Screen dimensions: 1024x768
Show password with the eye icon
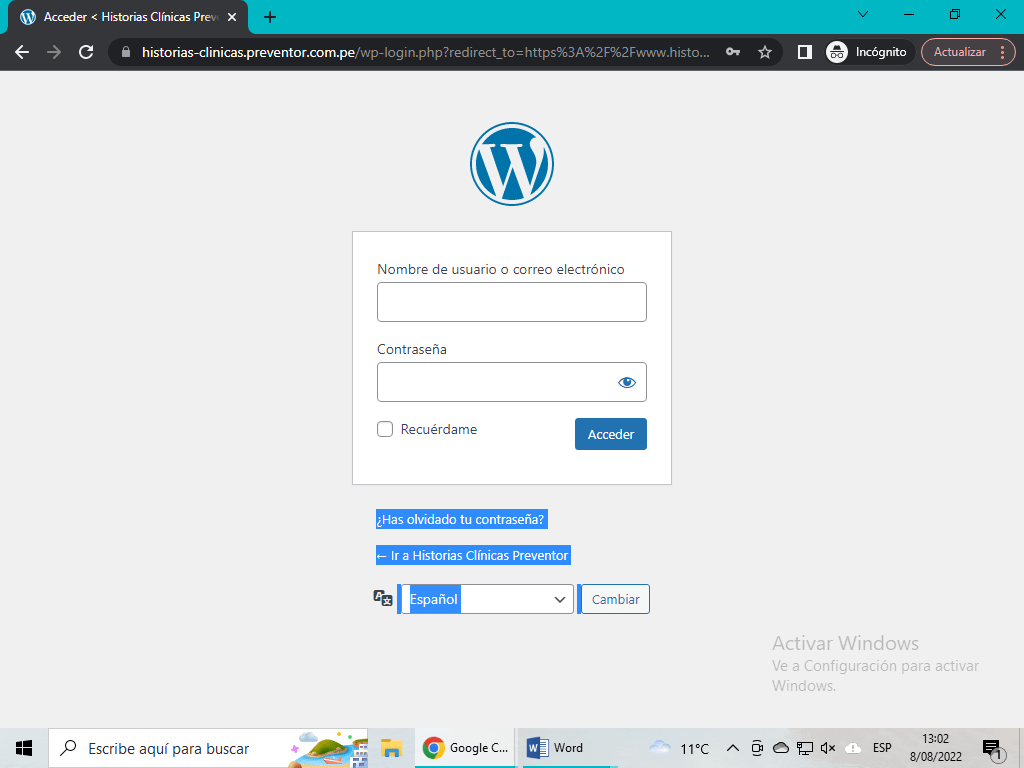pos(626,382)
